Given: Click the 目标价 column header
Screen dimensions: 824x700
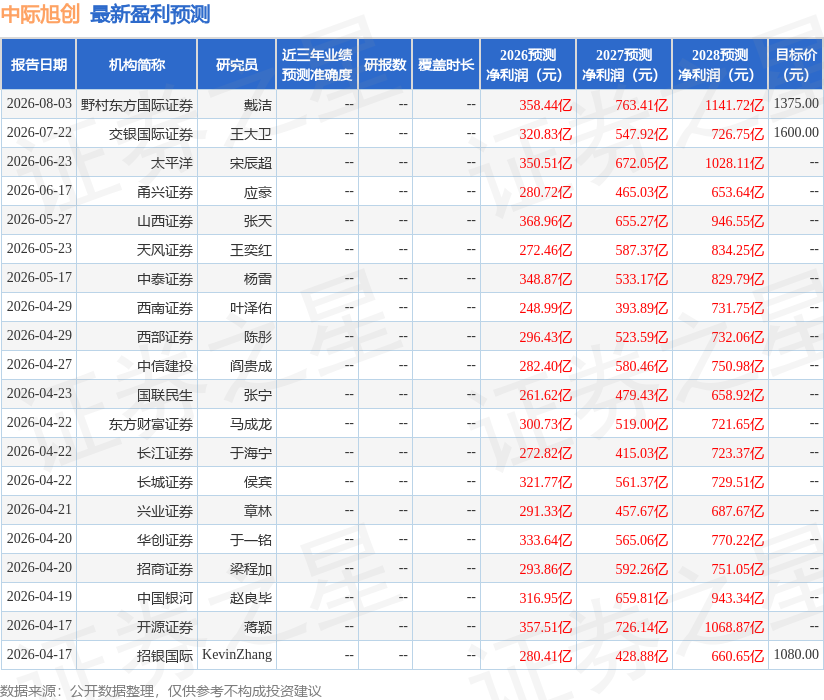Looking at the screenshot, I should pyautogui.click(x=796, y=65).
